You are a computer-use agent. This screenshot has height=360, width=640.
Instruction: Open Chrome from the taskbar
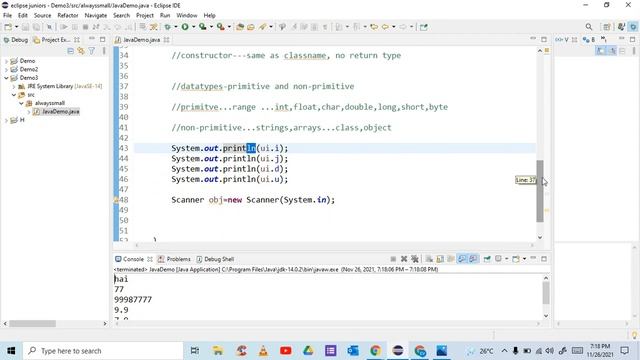[375, 351]
